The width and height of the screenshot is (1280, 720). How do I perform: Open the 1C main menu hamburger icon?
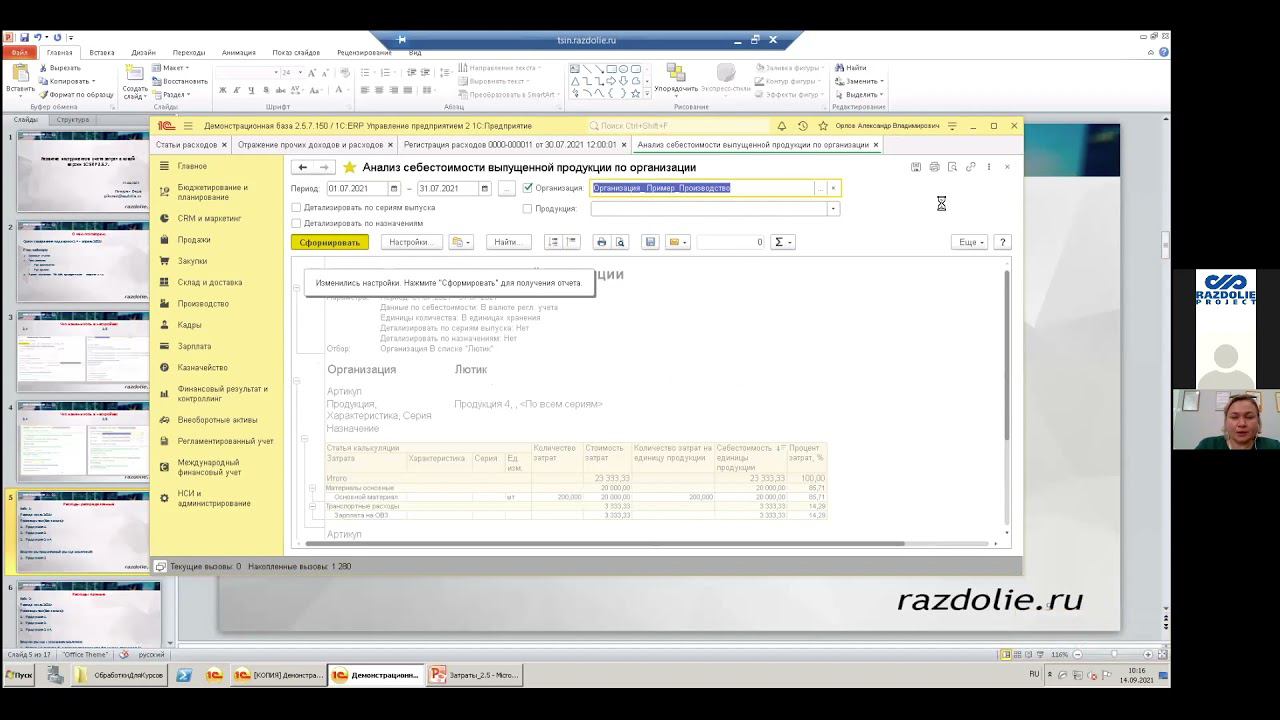(x=187, y=126)
